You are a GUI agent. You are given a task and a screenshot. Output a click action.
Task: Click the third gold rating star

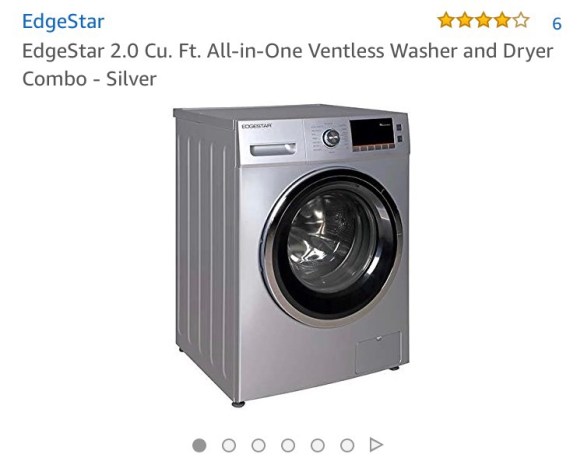click(x=483, y=20)
